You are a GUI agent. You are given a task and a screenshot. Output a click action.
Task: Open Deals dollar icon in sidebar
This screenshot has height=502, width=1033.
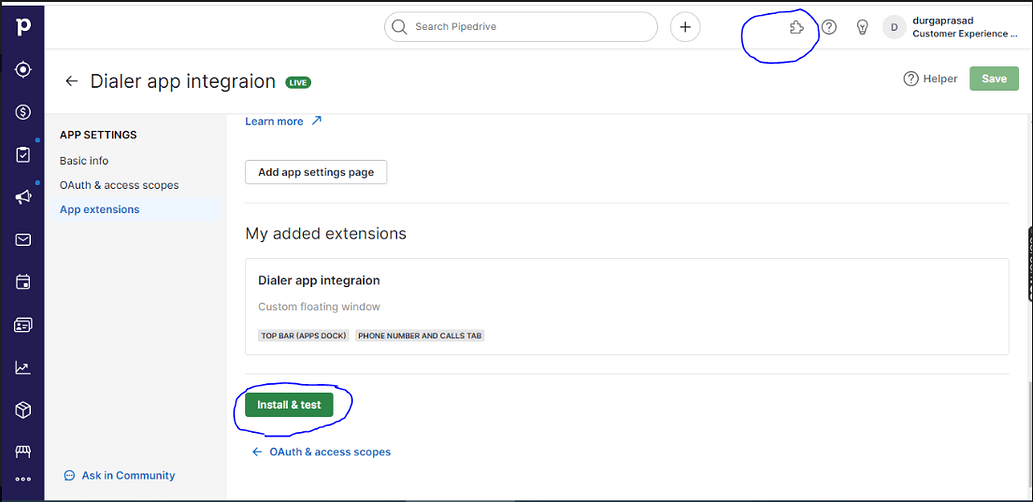coord(23,112)
